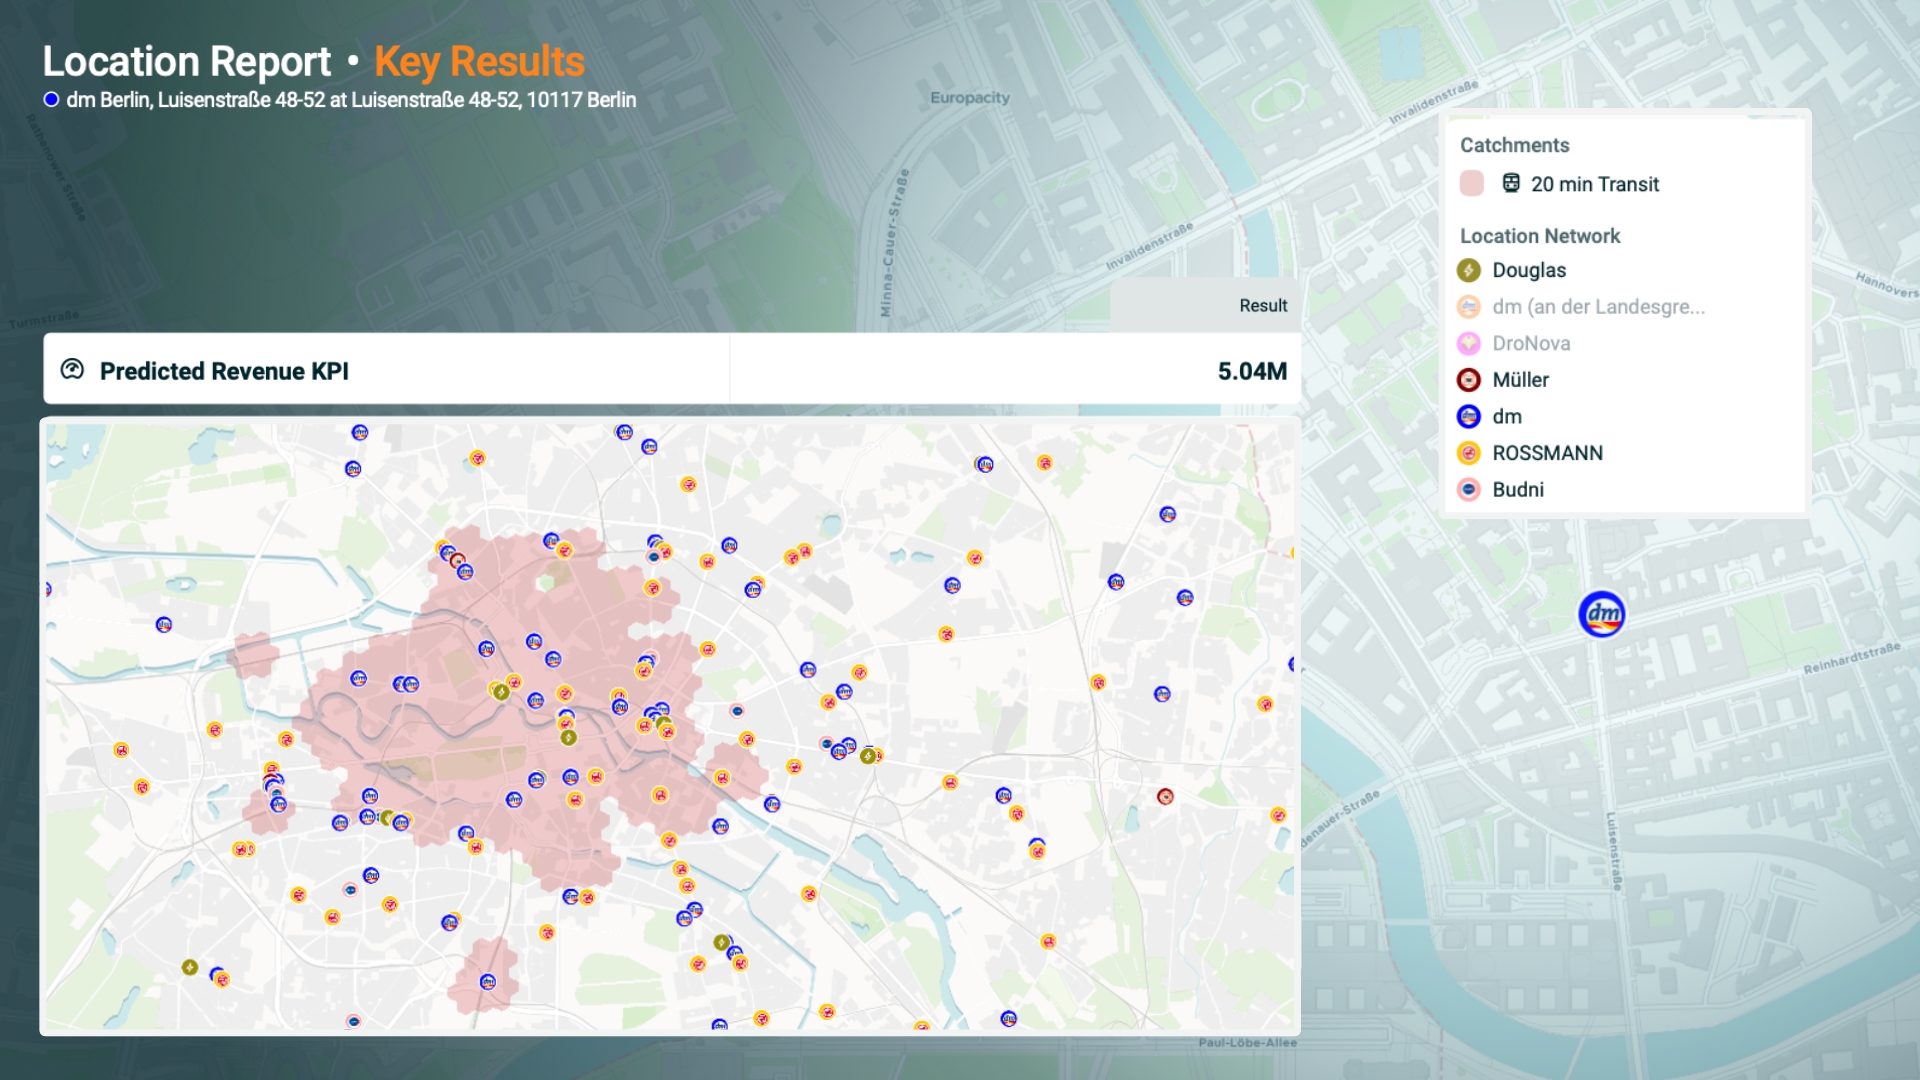Click the dm legend icon
This screenshot has width=1920, height=1080.
click(1469, 416)
